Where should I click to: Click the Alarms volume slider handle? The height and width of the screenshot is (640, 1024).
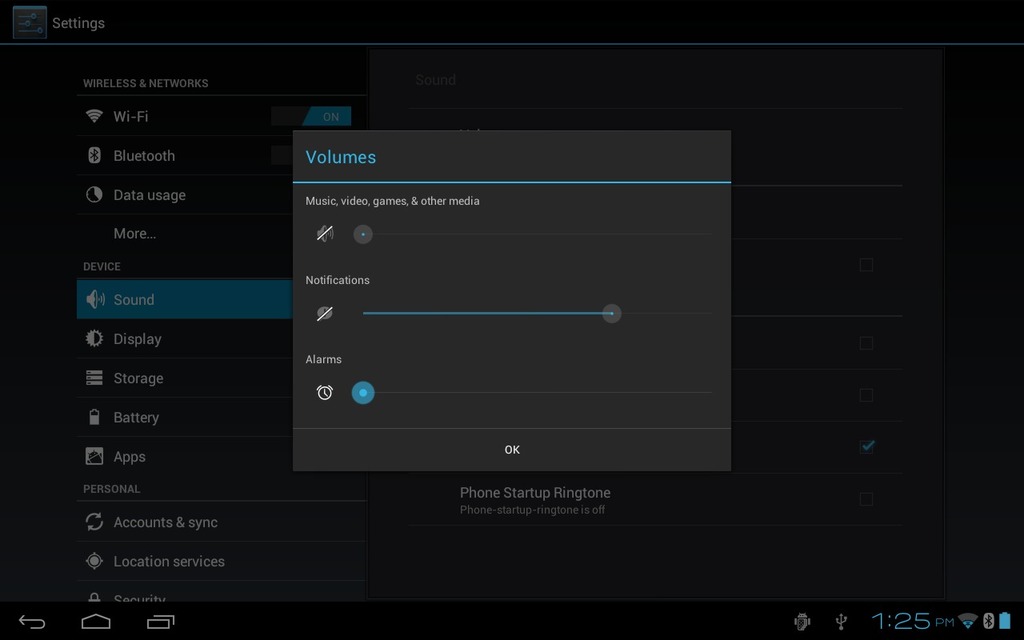(x=363, y=392)
